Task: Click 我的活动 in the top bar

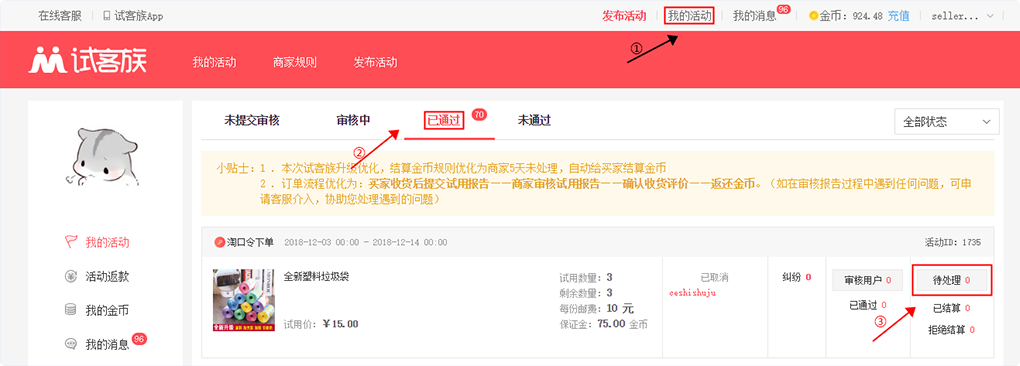Action: [690, 16]
